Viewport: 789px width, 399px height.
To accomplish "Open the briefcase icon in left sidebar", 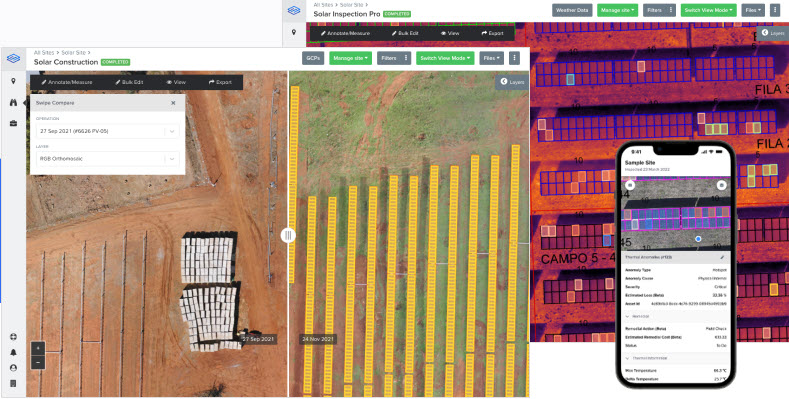I will coord(14,123).
